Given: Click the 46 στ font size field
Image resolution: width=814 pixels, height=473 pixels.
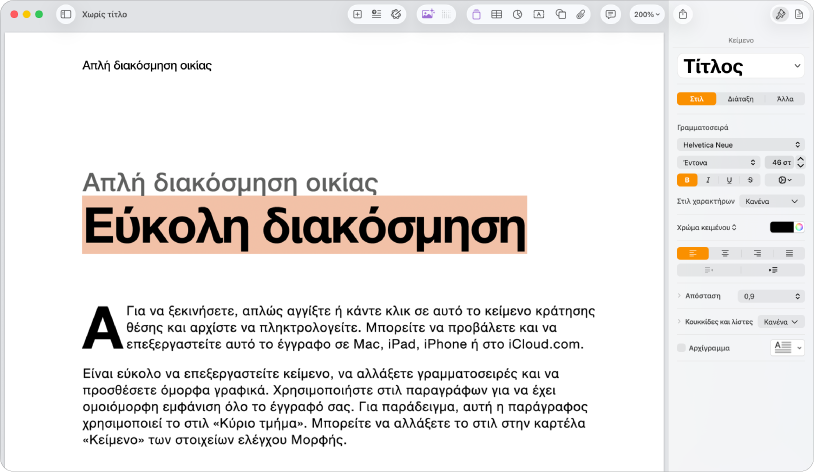Looking at the screenshot, I should [x=780, y=163].
